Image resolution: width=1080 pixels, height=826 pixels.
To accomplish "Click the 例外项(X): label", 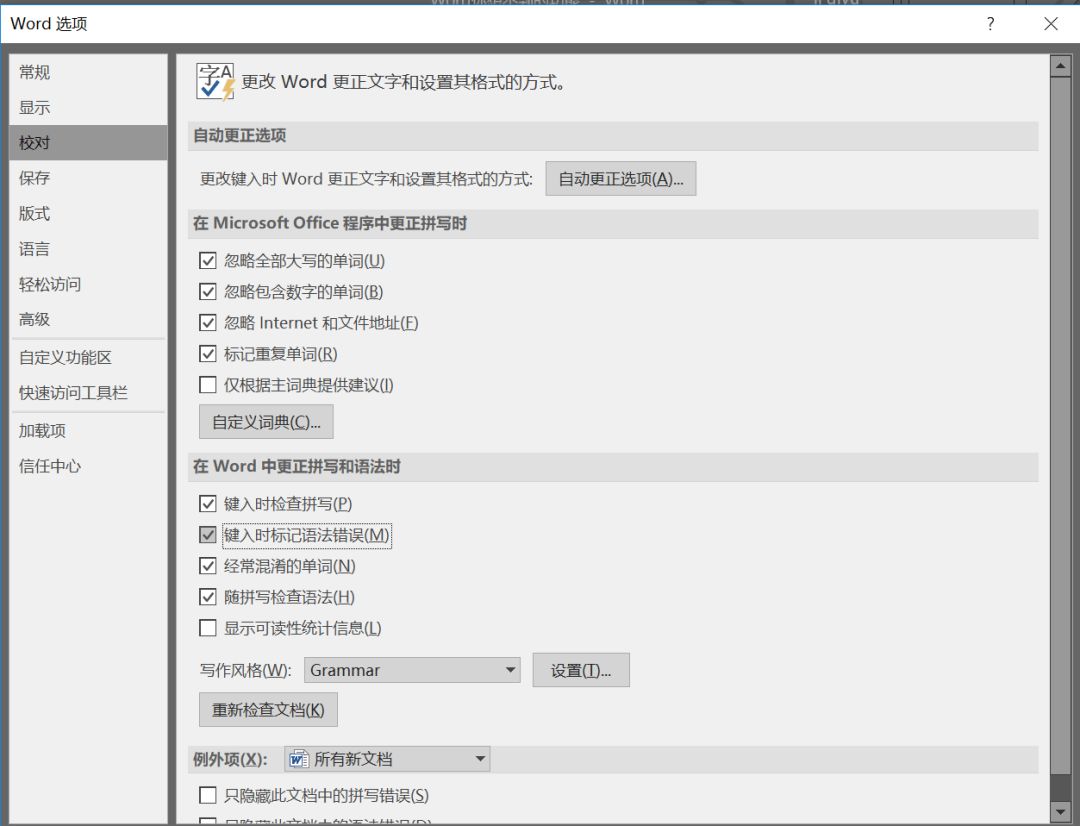I will [230, 759].
